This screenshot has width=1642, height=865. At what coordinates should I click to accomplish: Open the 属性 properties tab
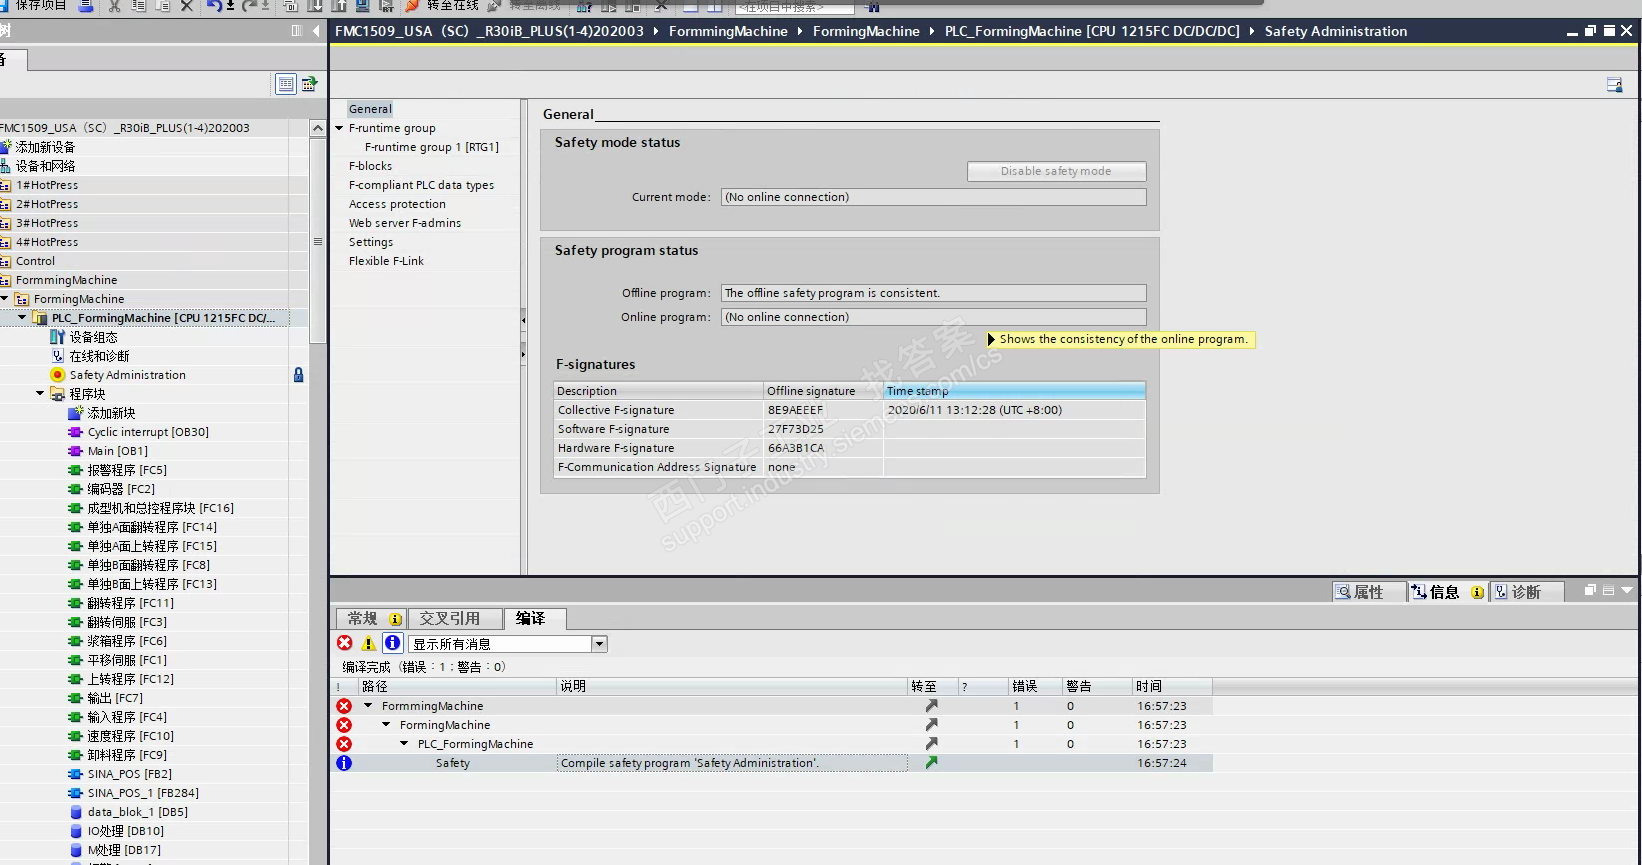point(1367,592)
